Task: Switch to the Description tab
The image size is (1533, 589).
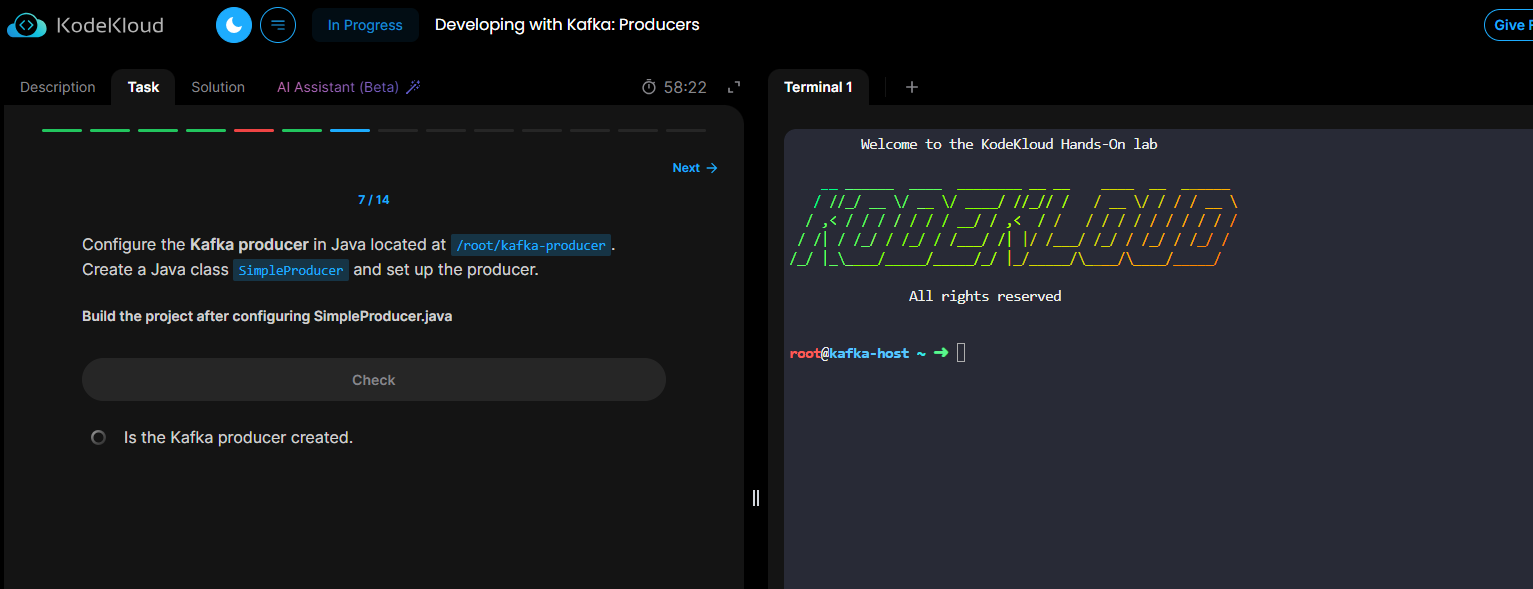Action: pos(58,87)
